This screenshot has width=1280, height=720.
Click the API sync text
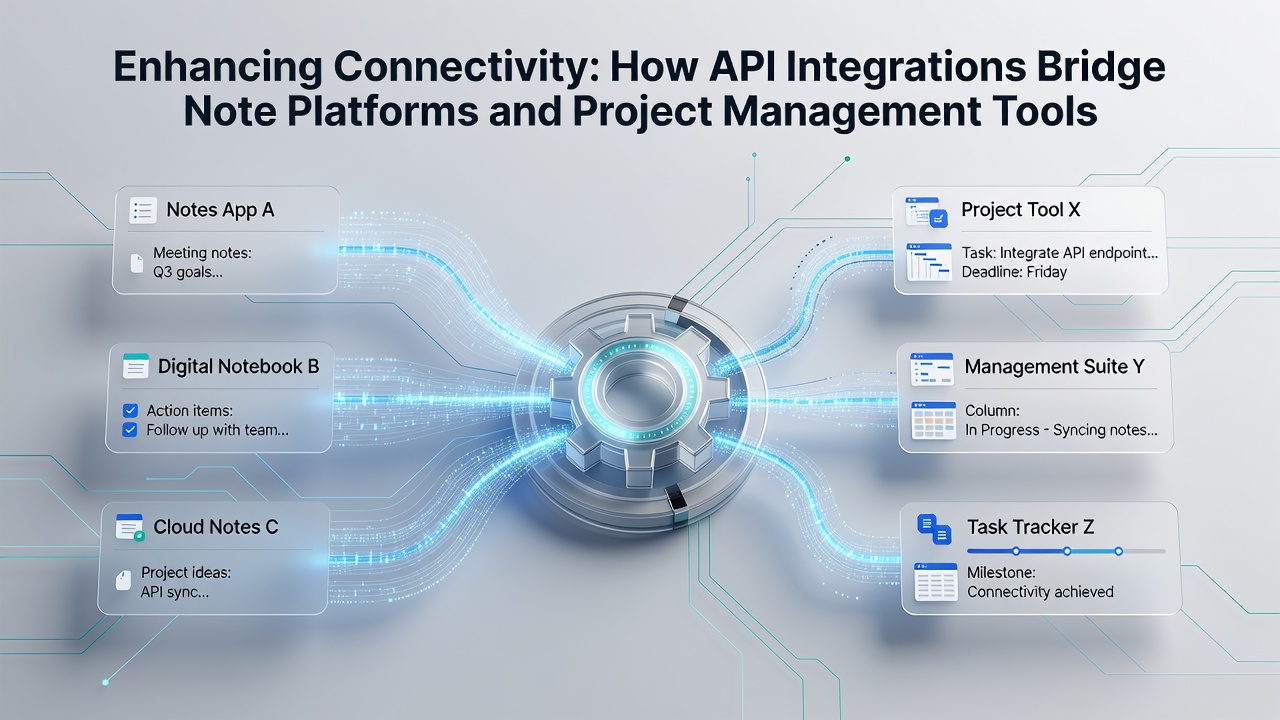tap(175, 591)
